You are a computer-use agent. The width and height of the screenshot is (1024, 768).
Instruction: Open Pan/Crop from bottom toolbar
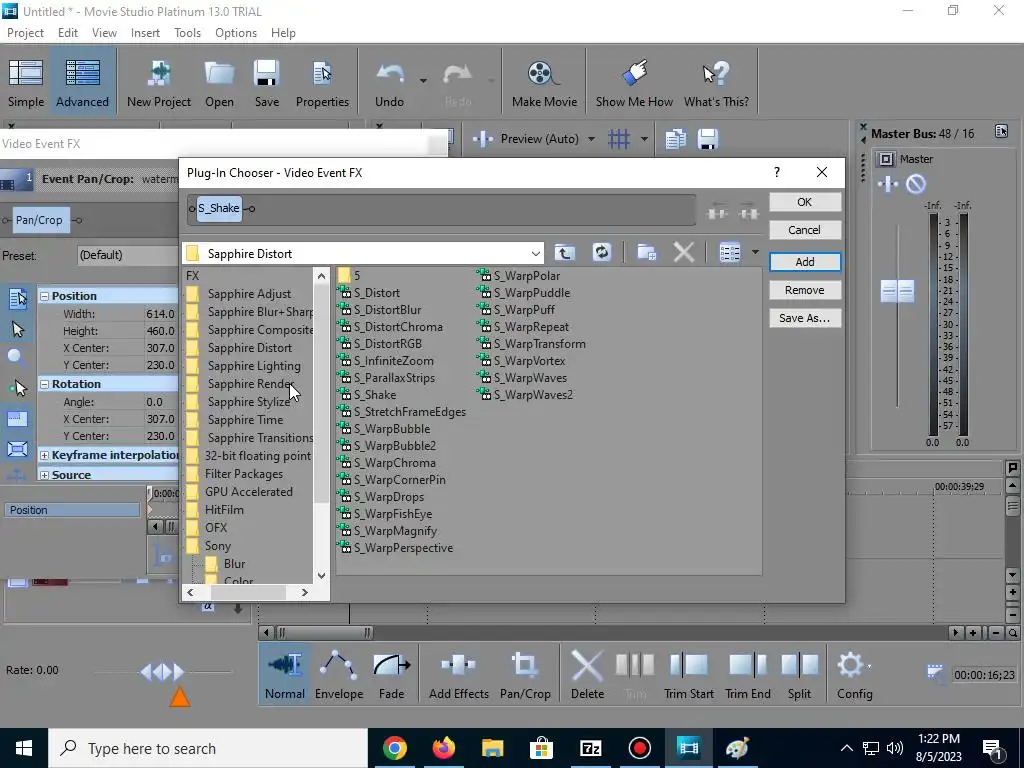[525, 674]
